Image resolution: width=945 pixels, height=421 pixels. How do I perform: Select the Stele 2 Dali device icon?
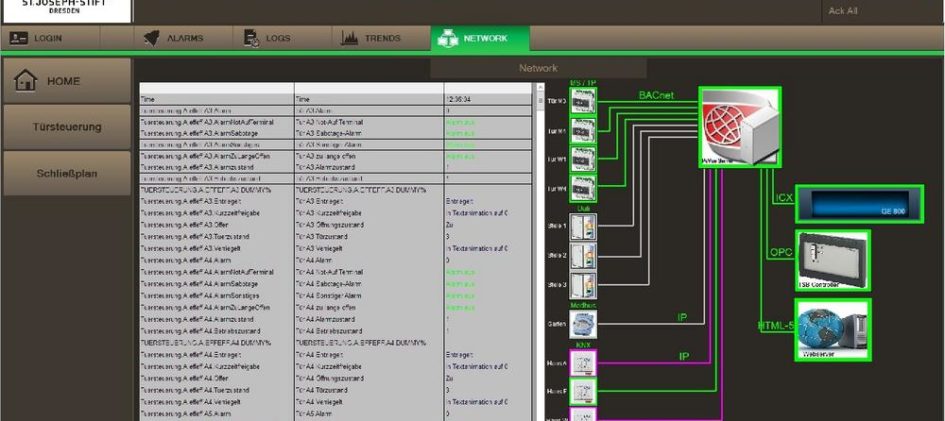pos(583,256)
